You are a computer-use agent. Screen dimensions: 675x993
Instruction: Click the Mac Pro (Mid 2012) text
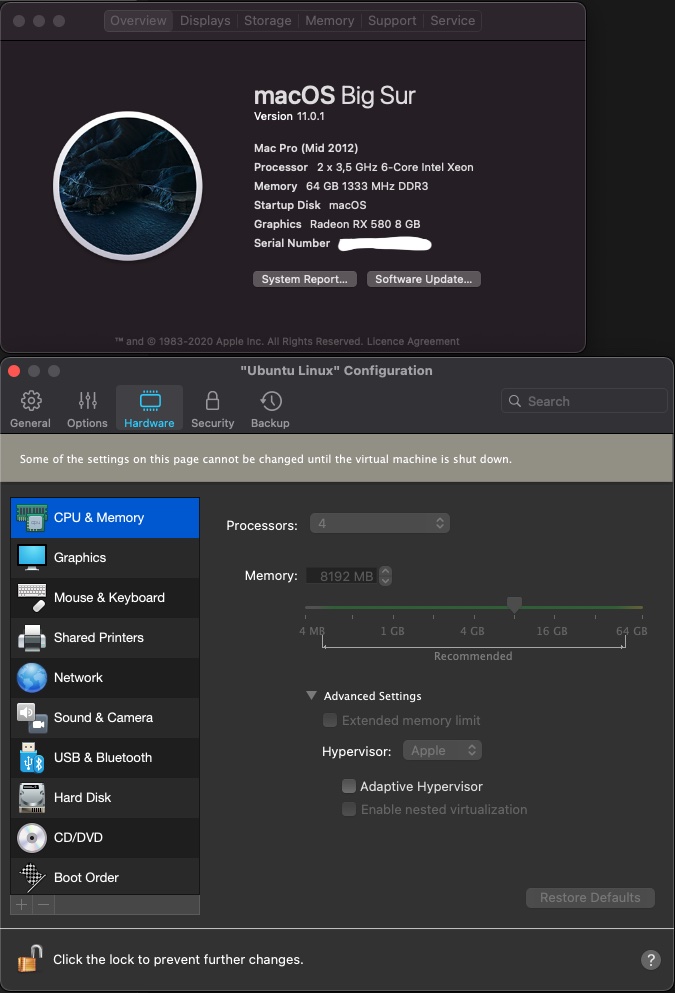(306, 148)
